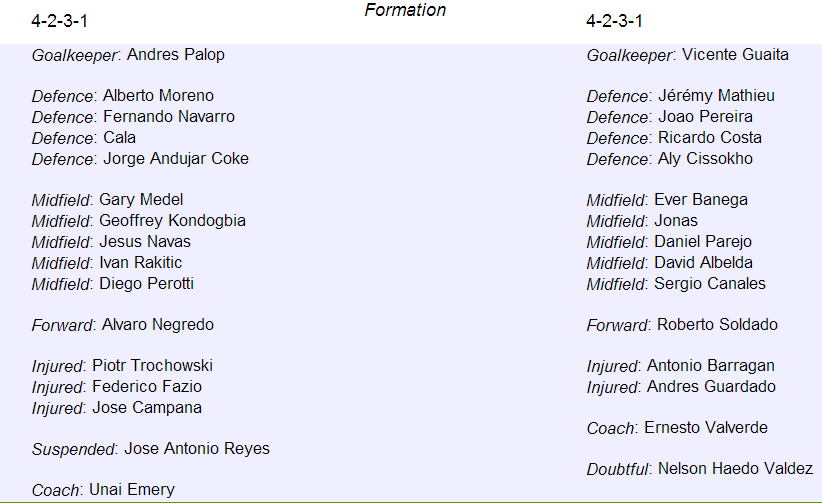The image size is (822, 503).
Task: Click the Formation heading text
Action: [405, 10]
